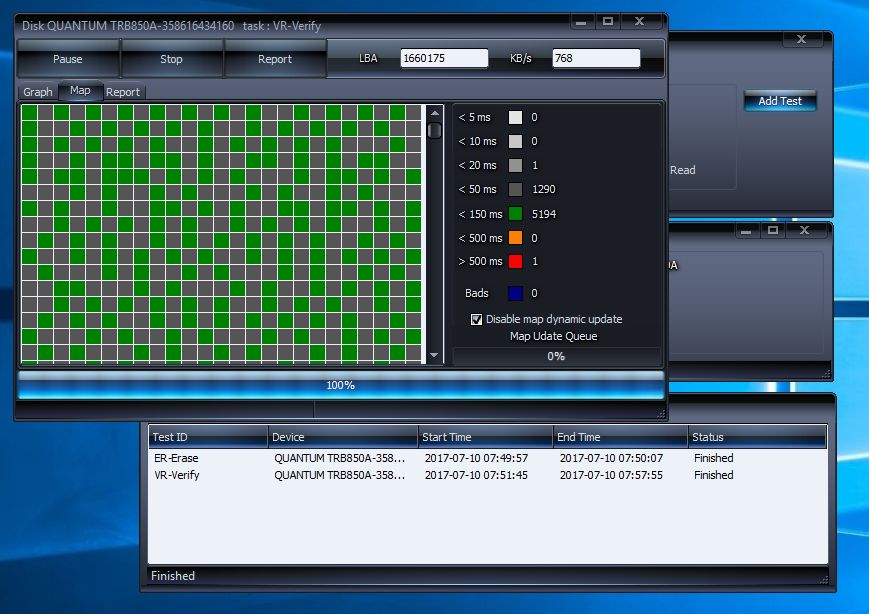The width and height of the screenshot is (869, 614).
Task: Click the 100% test progress bar
Action: click(x=340, y=385)
